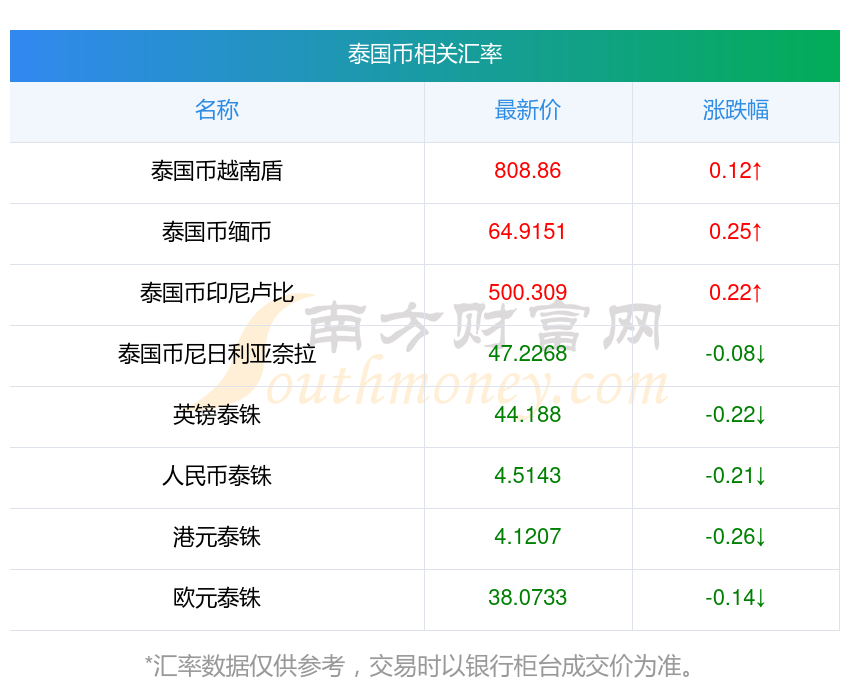
Task: Click the 名称 column header
Action: [x=217, y=110]
